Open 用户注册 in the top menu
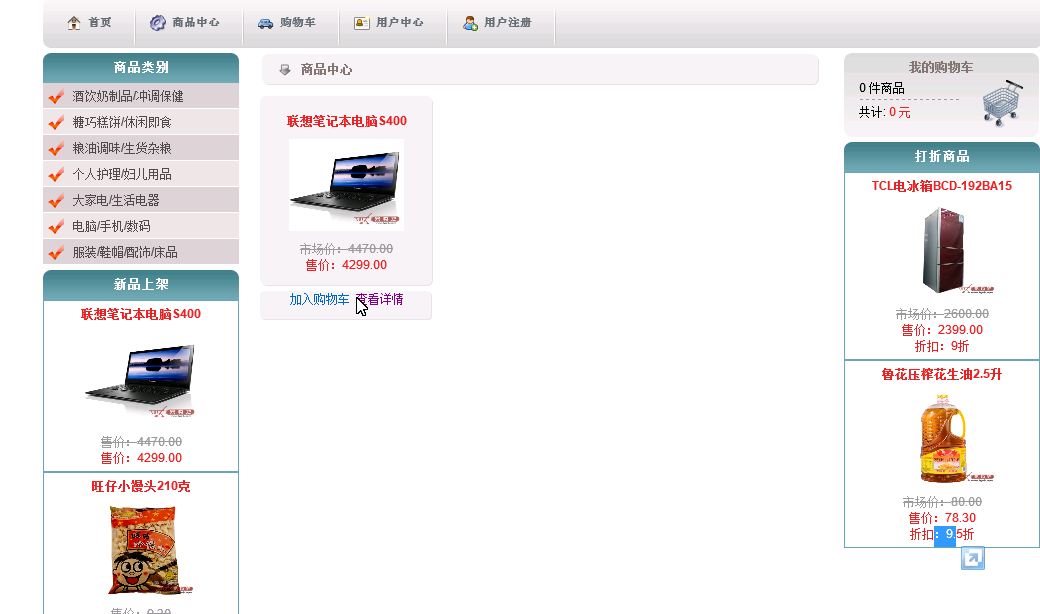 coord(507,23)
